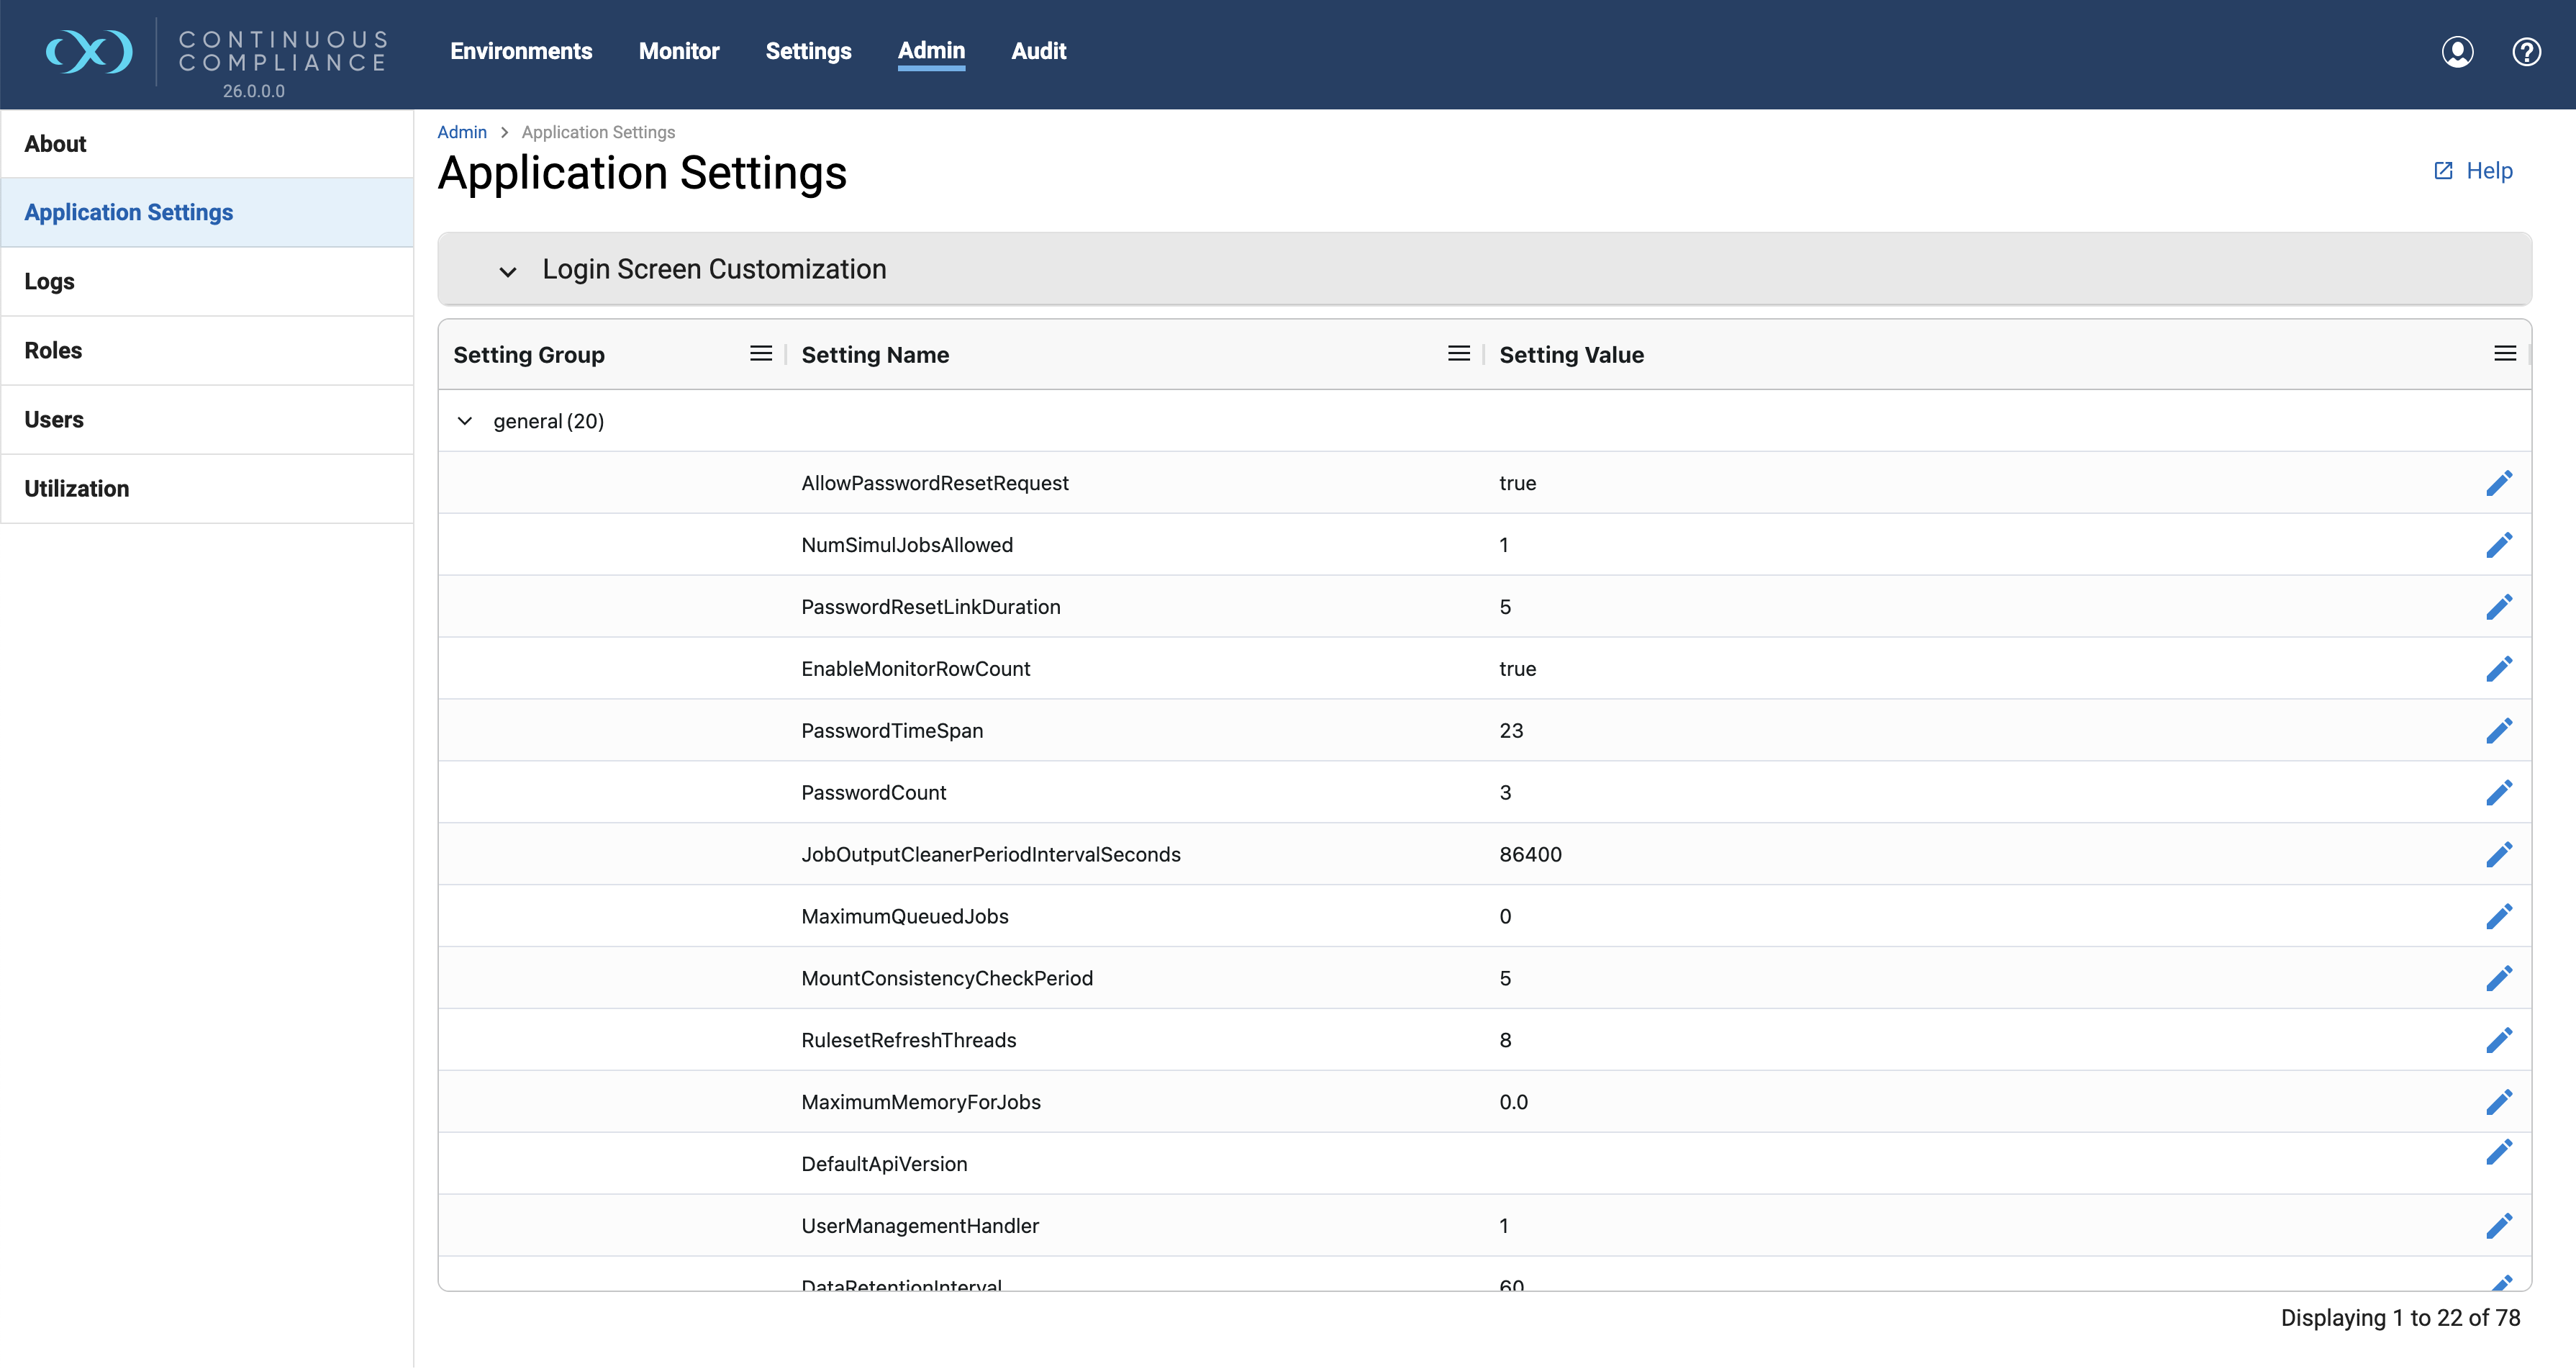The image size is (2576, 1369).
Task: Edit the RulesetRefreshThreads setting
Action: (2498, 1040)
